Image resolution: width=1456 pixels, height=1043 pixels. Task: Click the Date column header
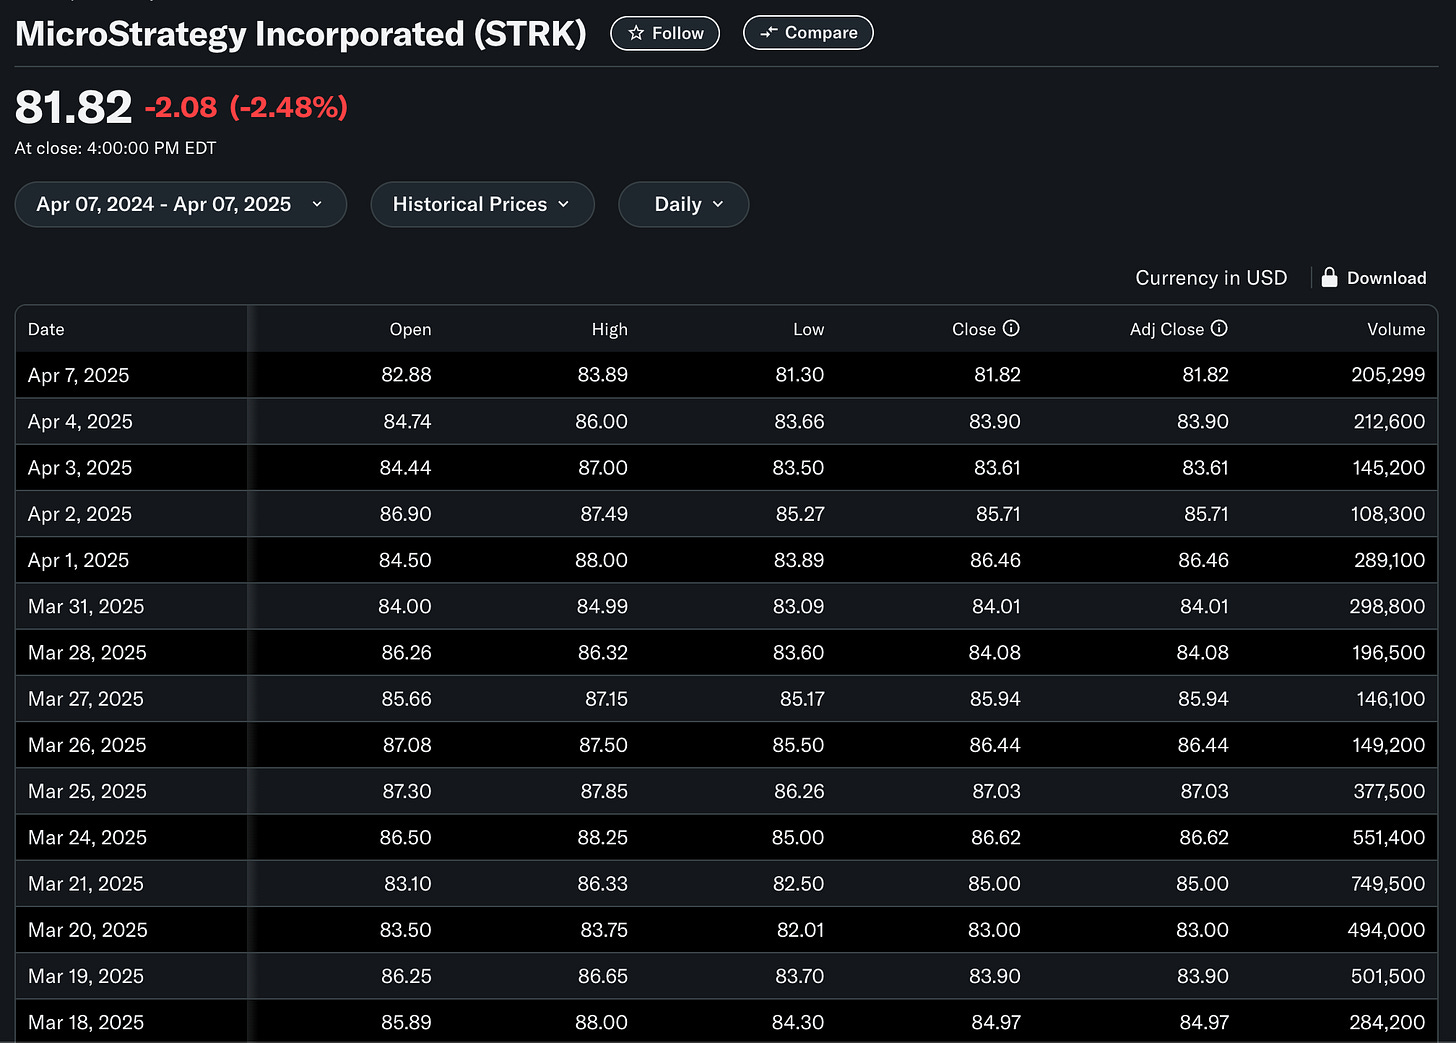pyautogui.click(x=46, y=329)
